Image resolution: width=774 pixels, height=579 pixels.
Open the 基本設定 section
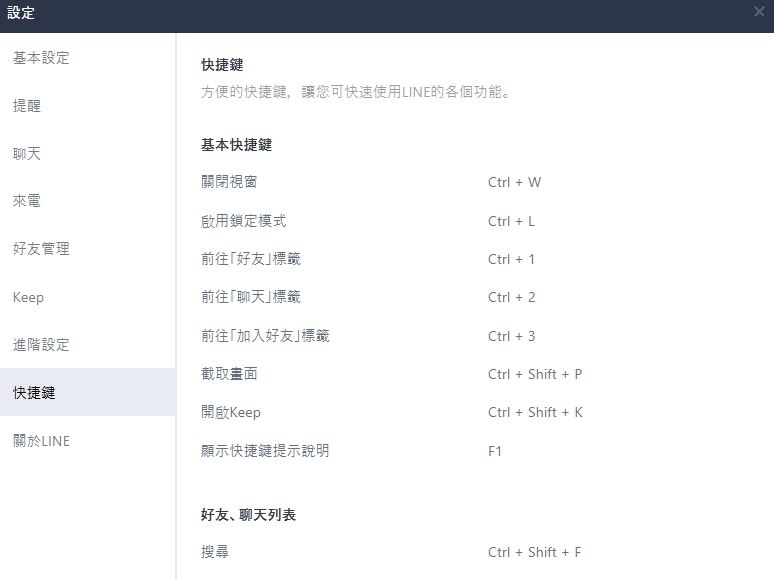tap(41, 58)
